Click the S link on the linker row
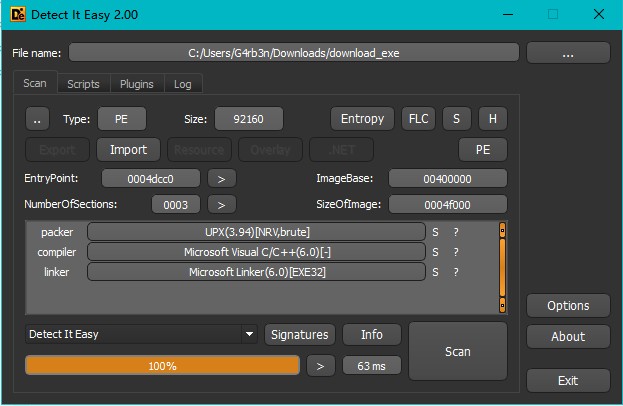 click(x=435, y=272)
